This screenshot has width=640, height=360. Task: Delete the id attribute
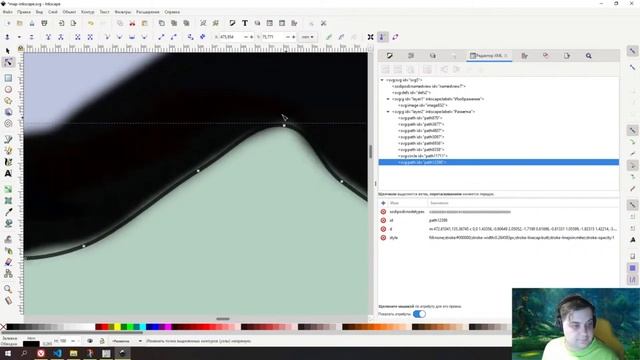pos(383,220)
